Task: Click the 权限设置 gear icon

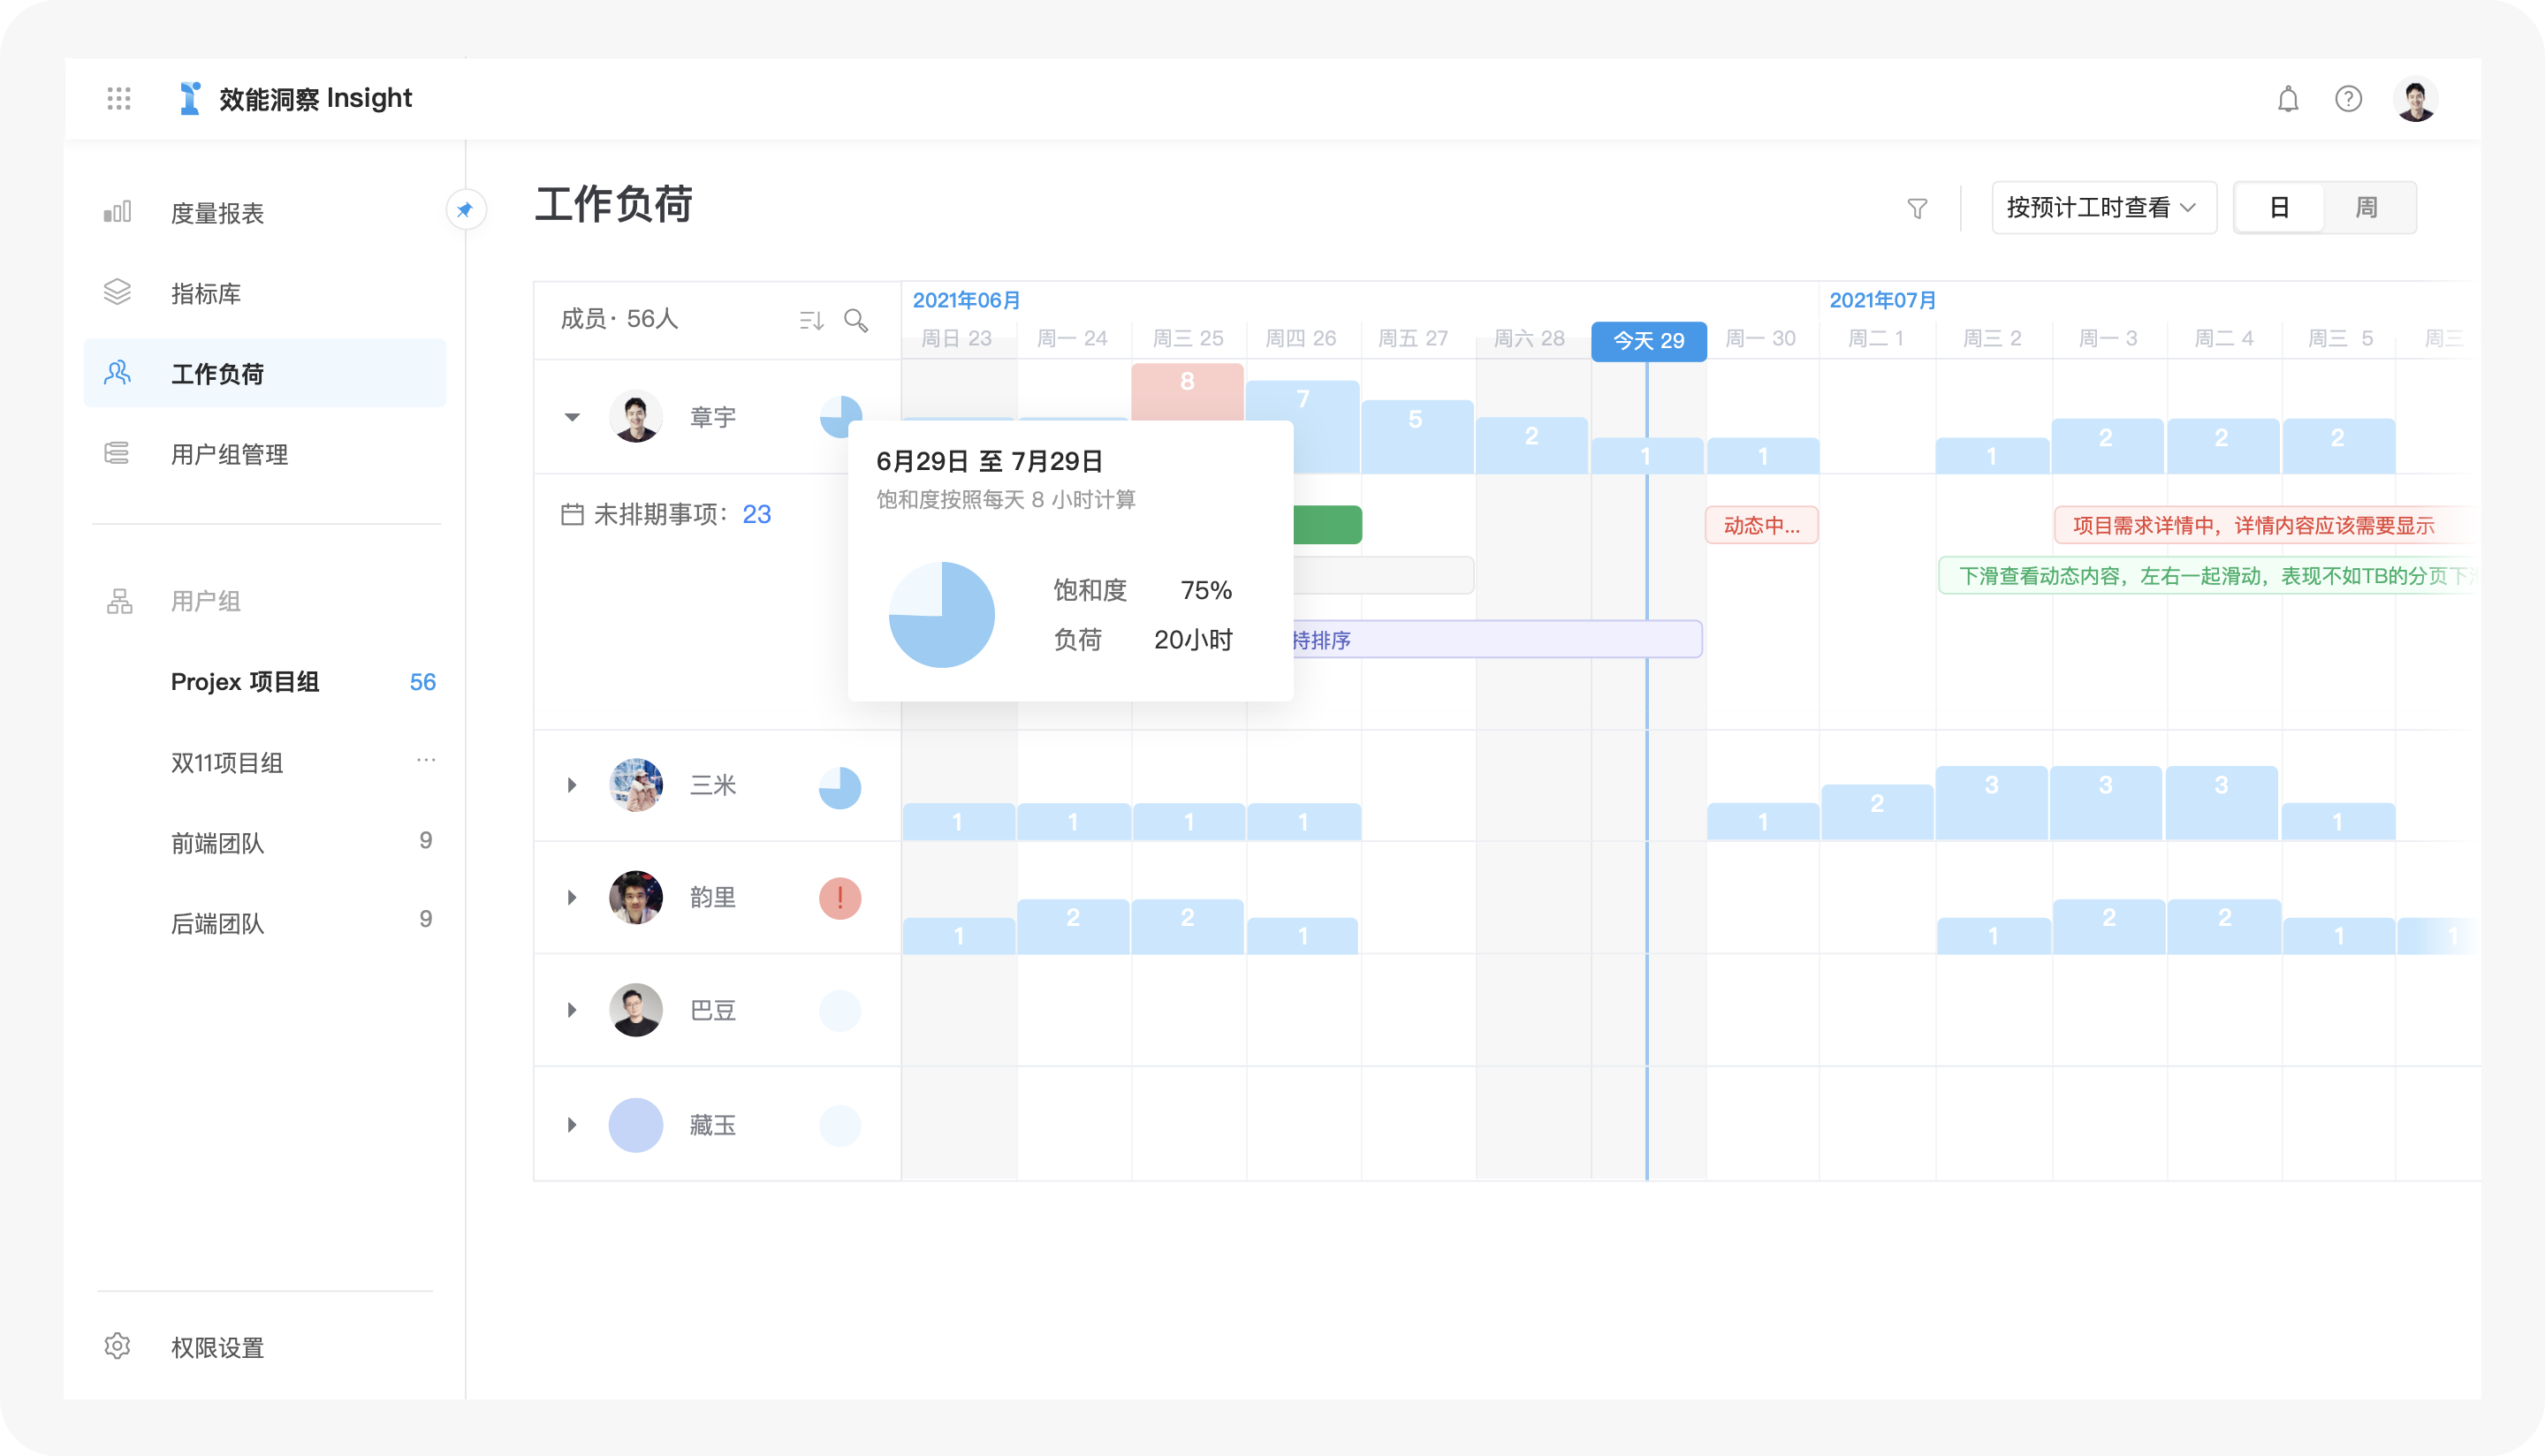Action: [118, 1346]
